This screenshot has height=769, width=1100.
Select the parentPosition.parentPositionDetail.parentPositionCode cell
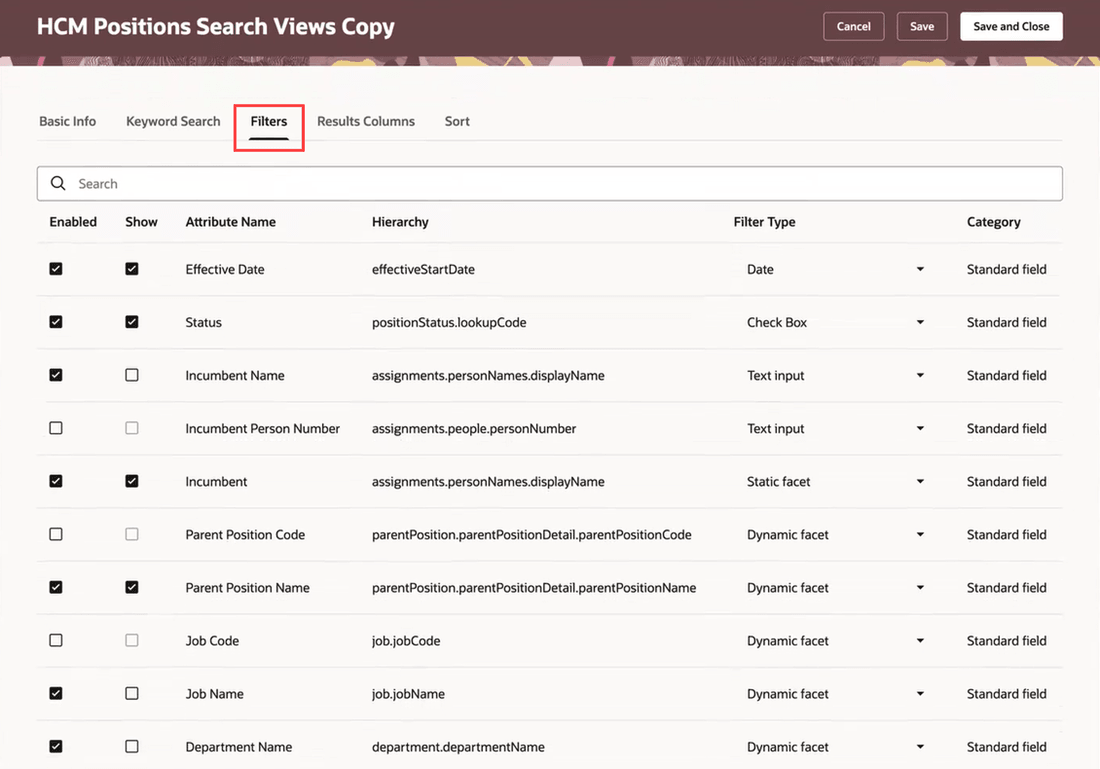click(531, 535)
